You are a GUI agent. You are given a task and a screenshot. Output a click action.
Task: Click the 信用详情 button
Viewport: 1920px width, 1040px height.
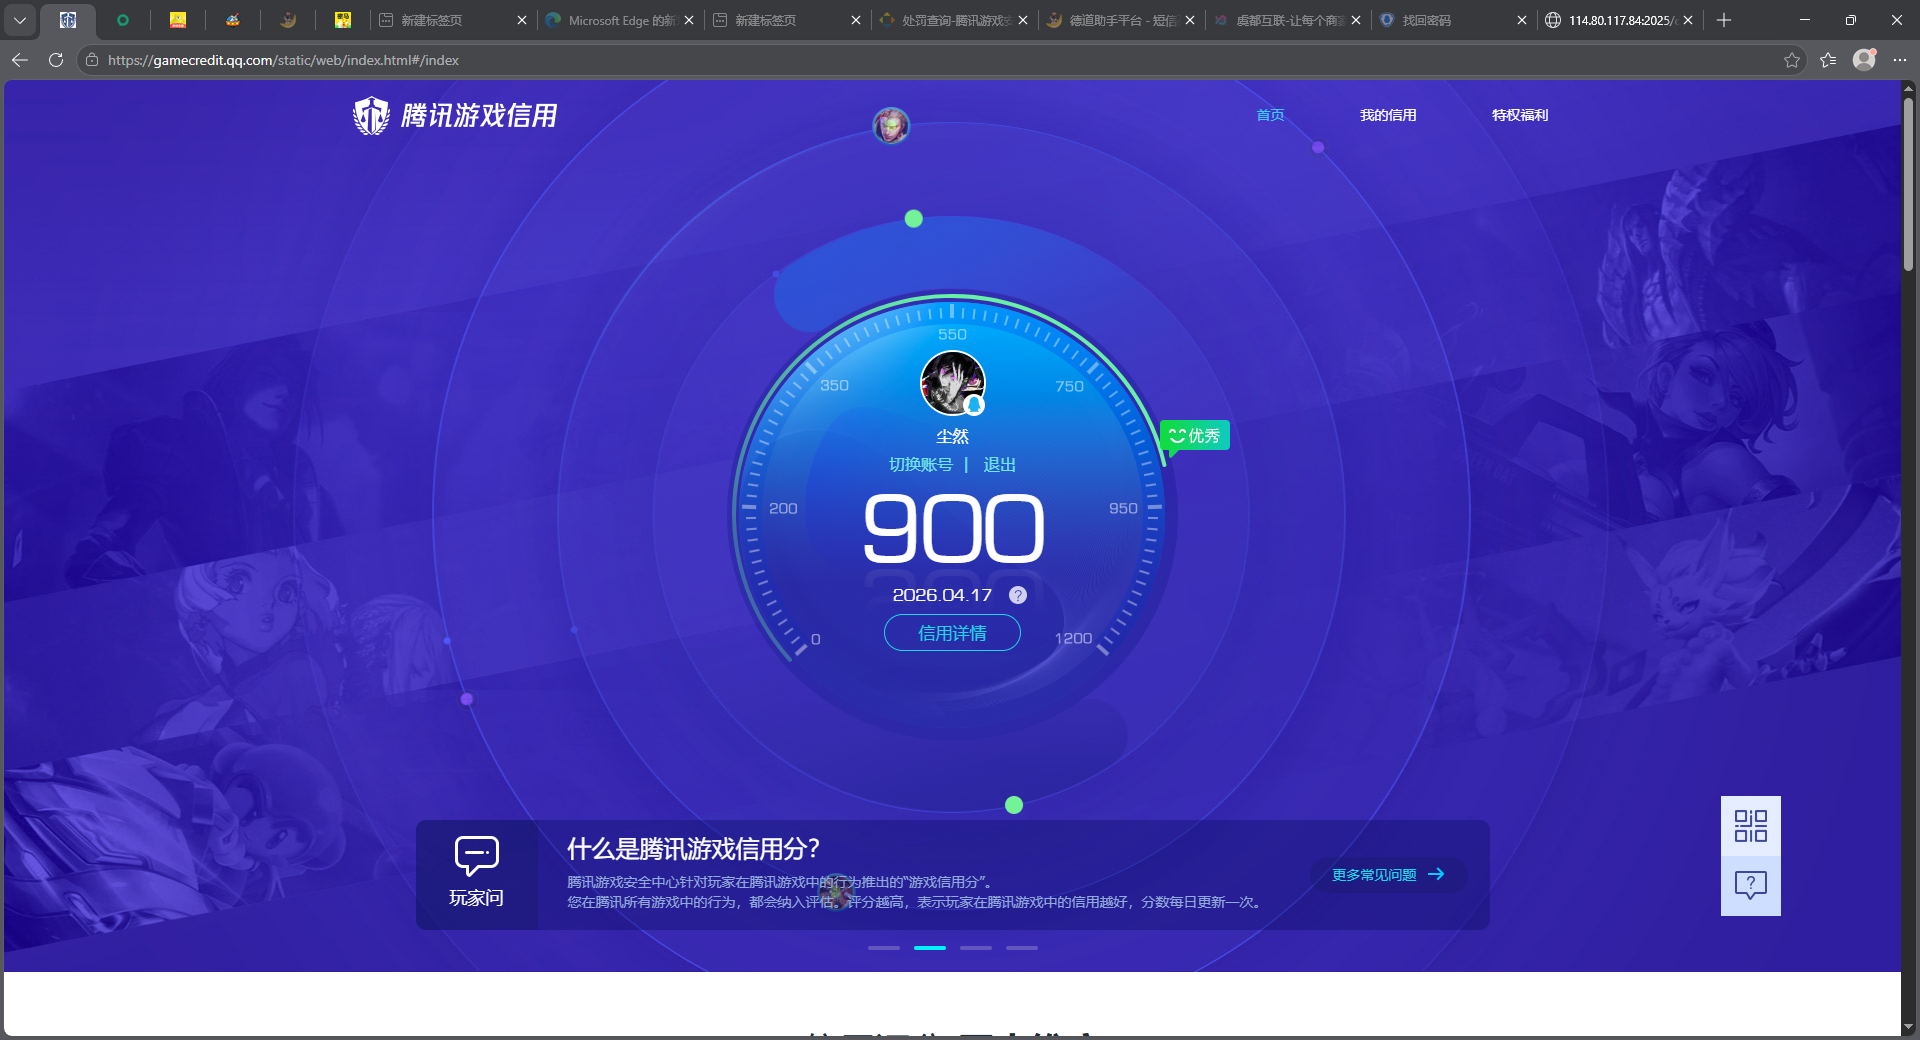pos(951,633)
